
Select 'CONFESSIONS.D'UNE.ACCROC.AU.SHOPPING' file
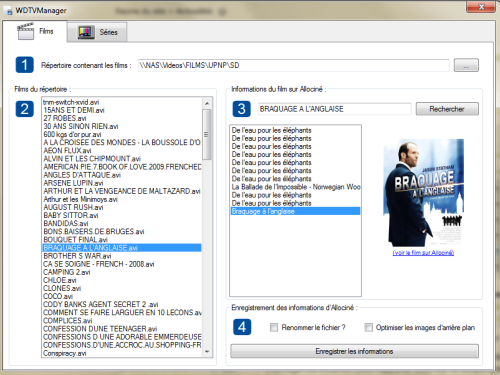[122, 345]
